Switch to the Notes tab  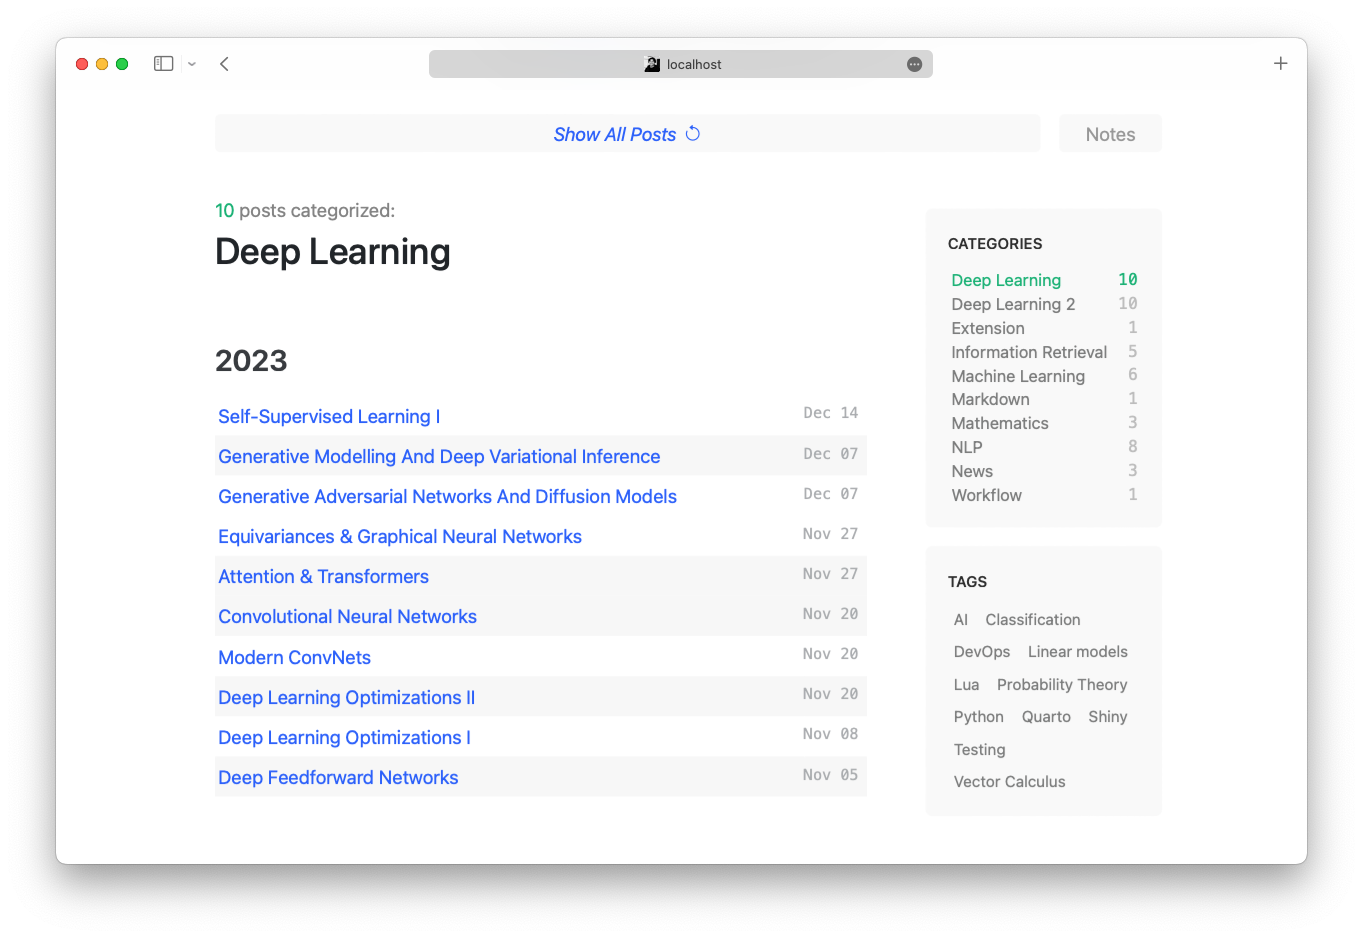tap(1110, 134)
